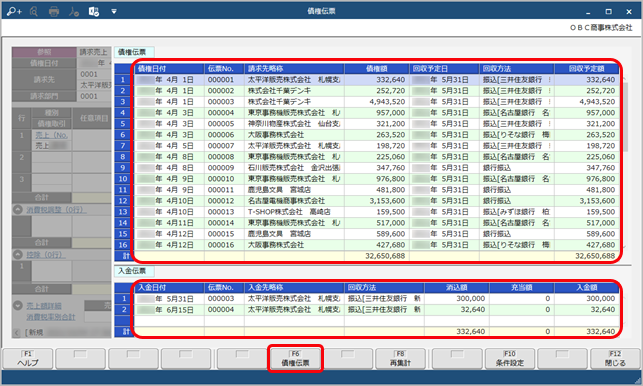Click the 000002 voucher number cell
Viewport: 643px width, 386px height.
224,91
